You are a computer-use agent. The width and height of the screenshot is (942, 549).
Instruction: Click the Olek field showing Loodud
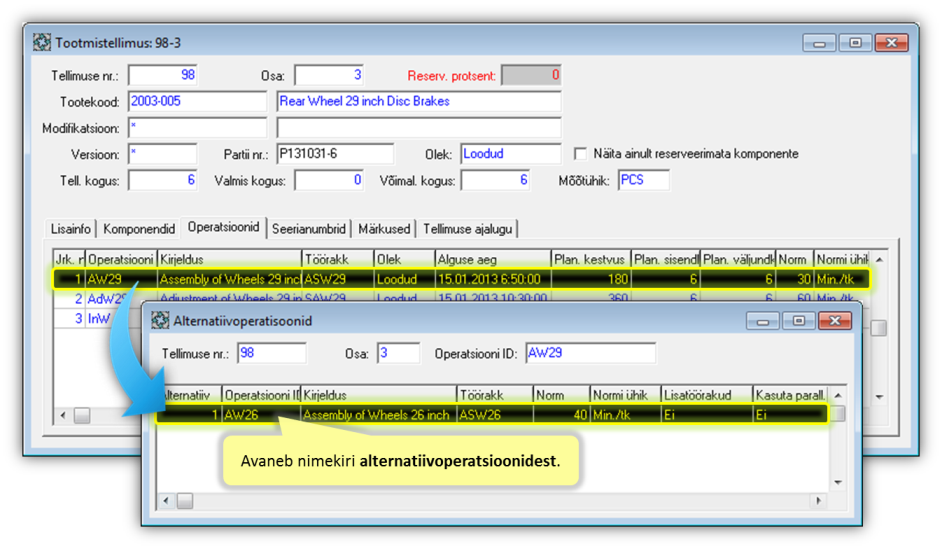coord(511,154)
